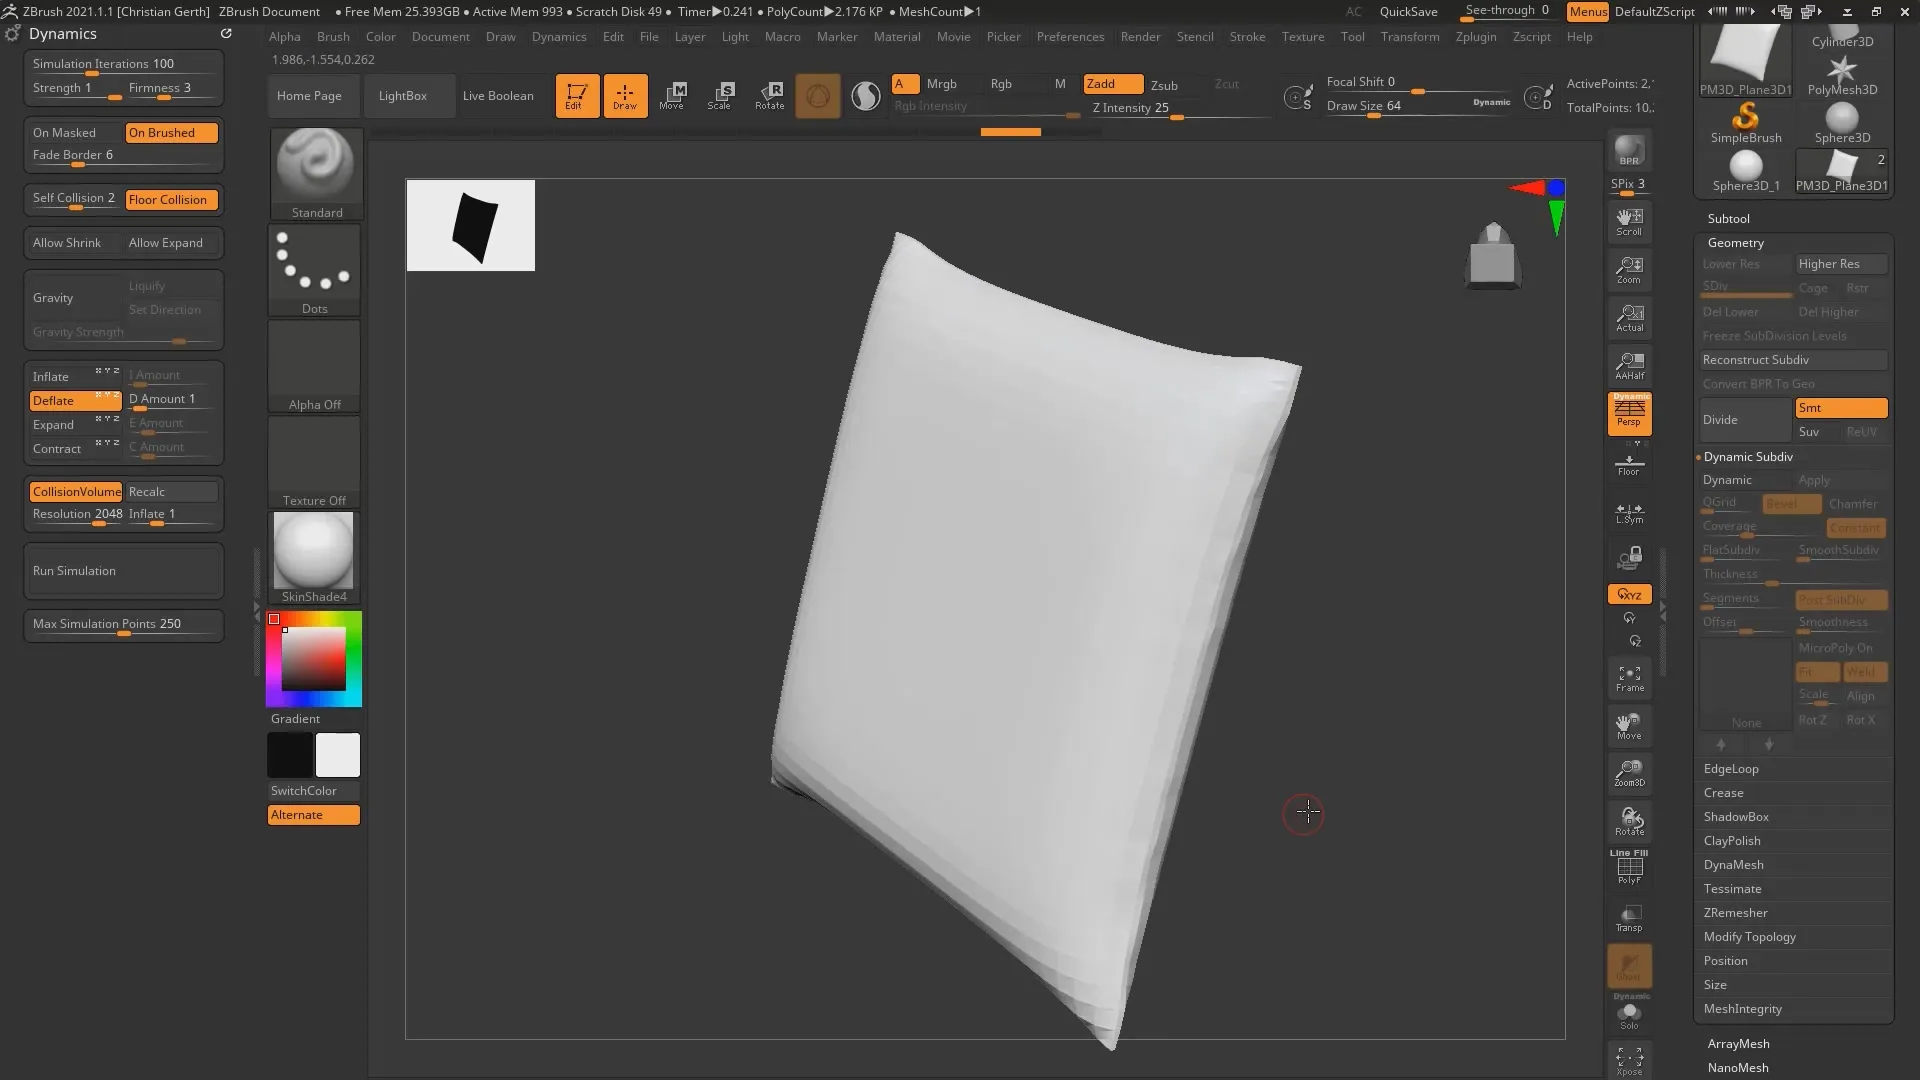Screen dimensions: 1920x1080
Task: Open the Dynamics menu
Action: tap(559, 37)
